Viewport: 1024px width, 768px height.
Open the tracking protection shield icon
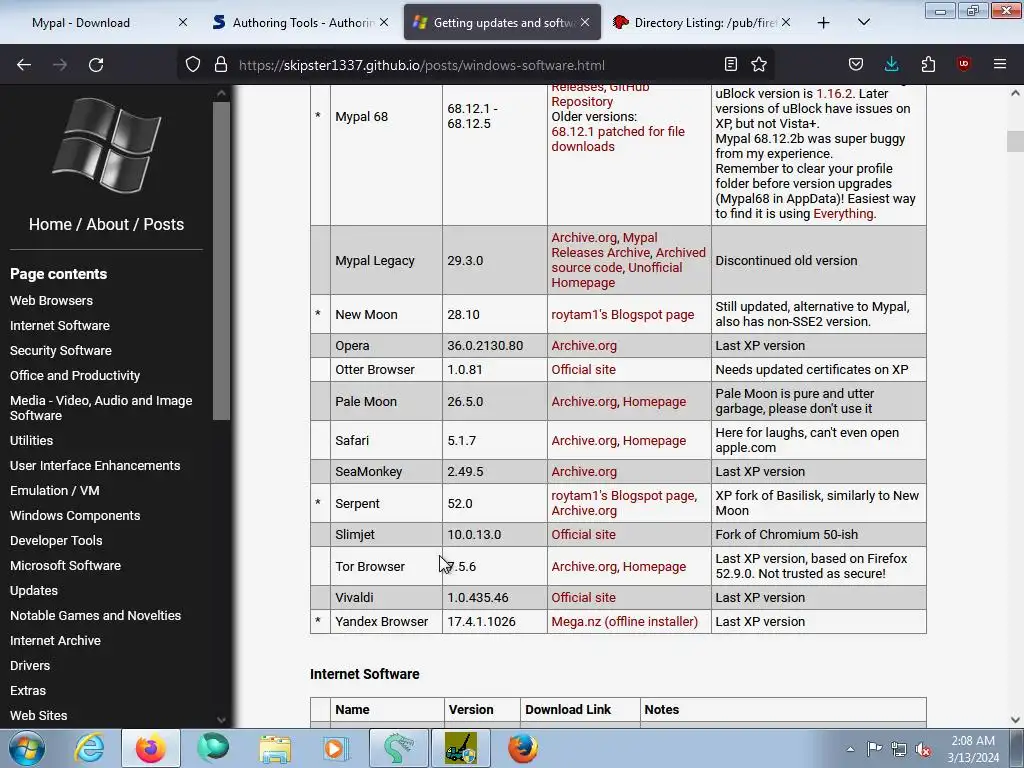pos(193,64)
